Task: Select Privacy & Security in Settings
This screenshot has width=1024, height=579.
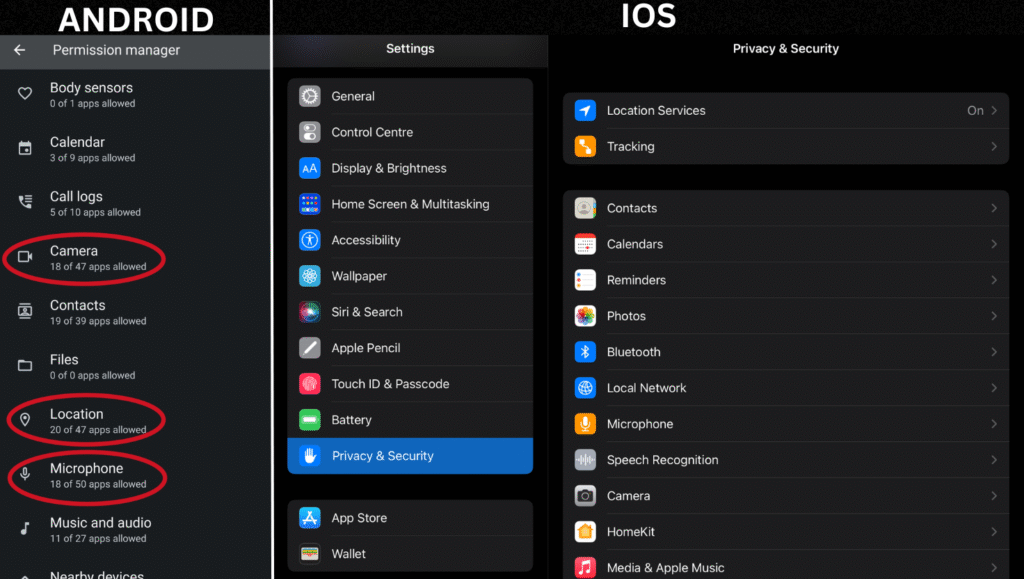Action: point(410,456)
